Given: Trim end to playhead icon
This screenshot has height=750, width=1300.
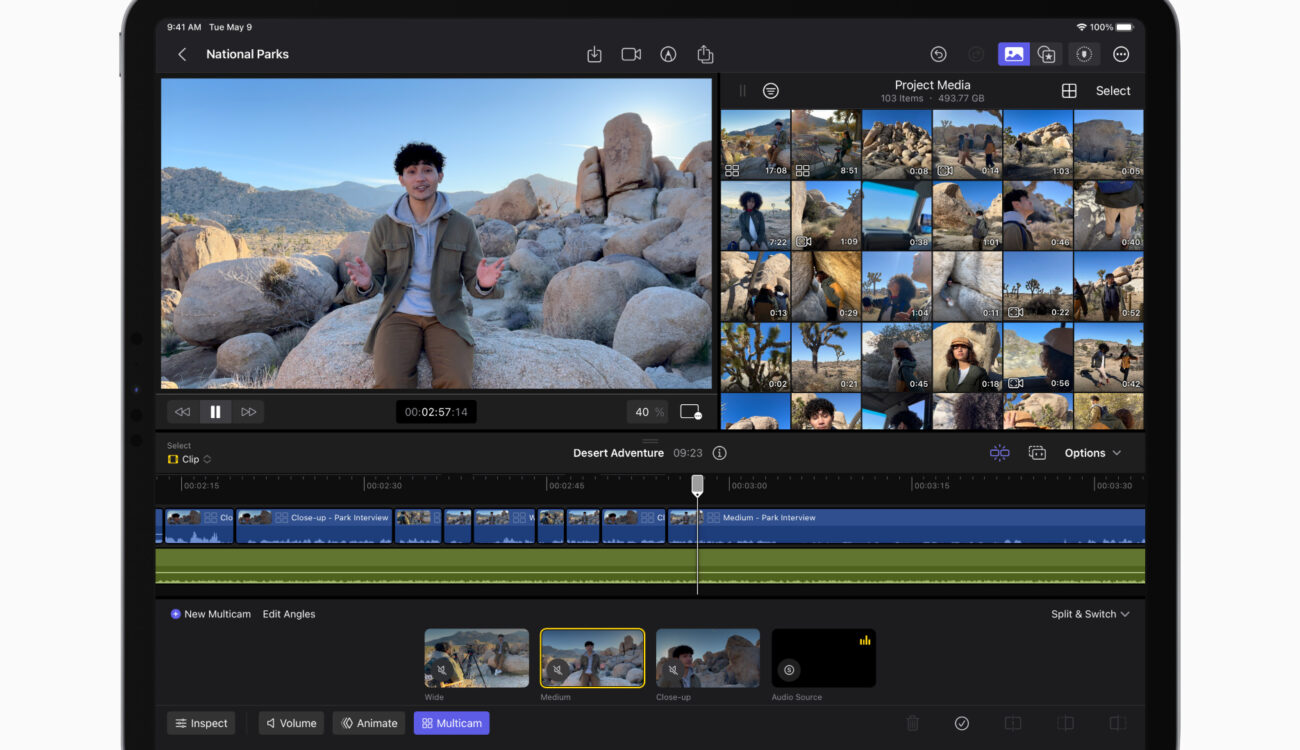Looking at the screenshot, I should click(x=1118, y=723).
